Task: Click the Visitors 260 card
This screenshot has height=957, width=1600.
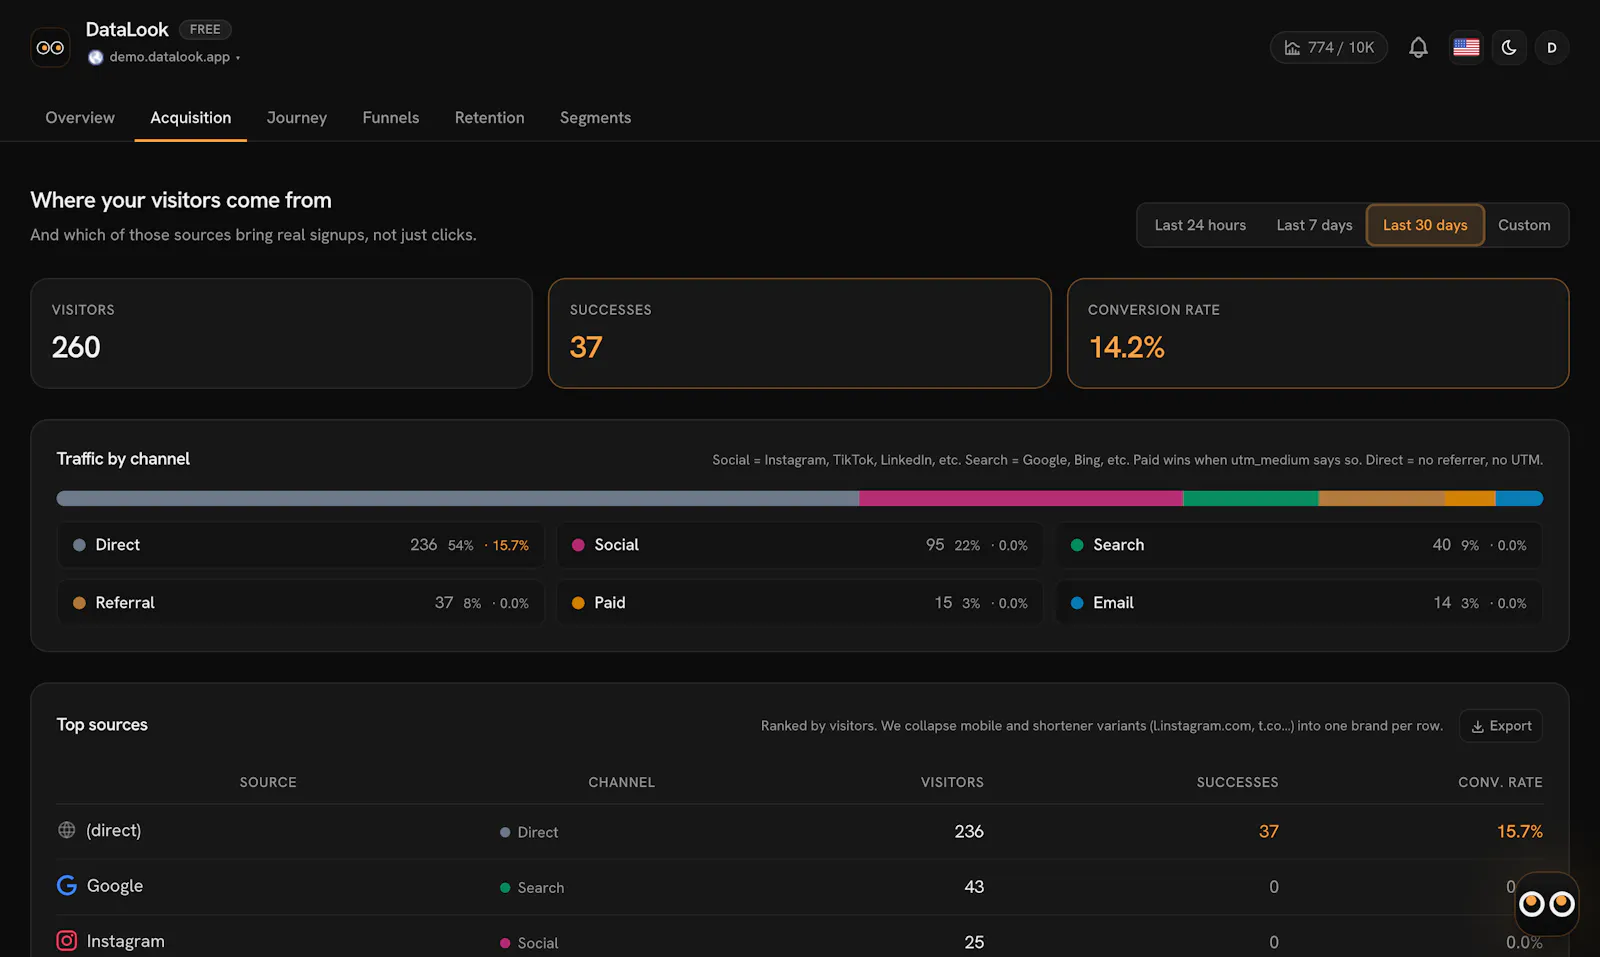Action: [x=281, y=333]
